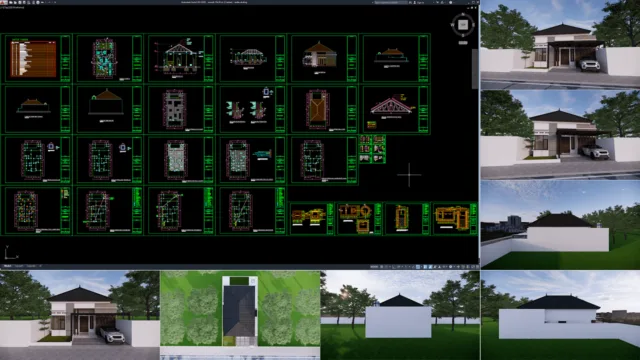
Task: Select the pink roof truss detail sheet
Action: click(x=396, y=109)
